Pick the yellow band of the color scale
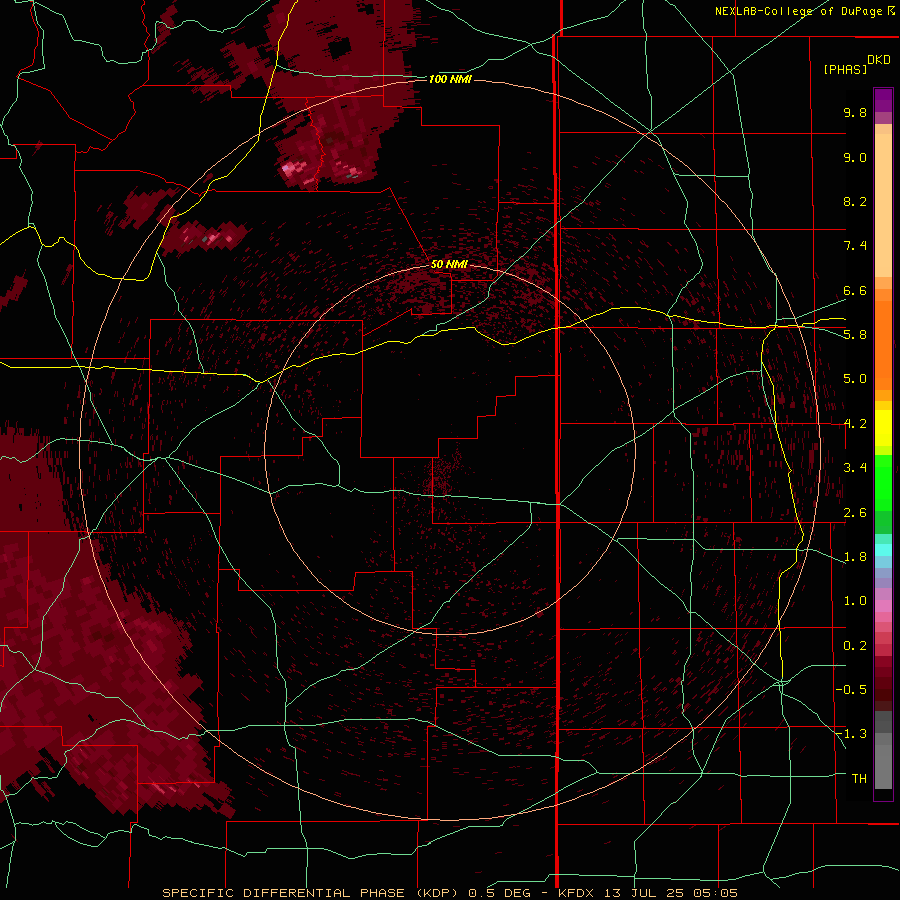 [x=883, y=428]
